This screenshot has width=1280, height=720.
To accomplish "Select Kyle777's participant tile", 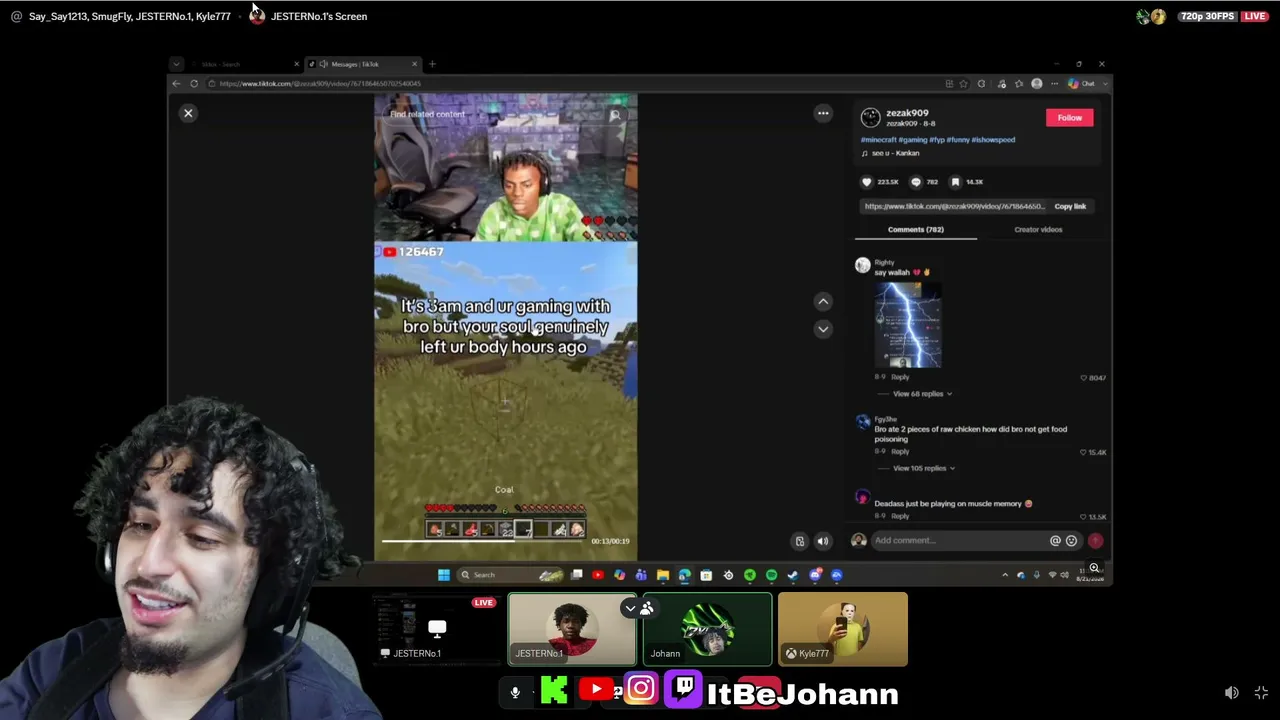I will coord(843,629).
